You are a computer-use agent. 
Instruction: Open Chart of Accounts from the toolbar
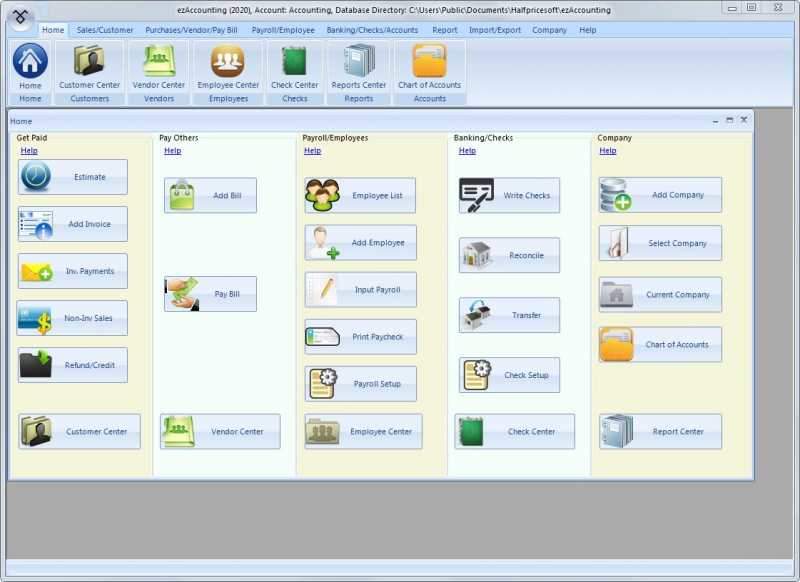[x=428, y=70]
